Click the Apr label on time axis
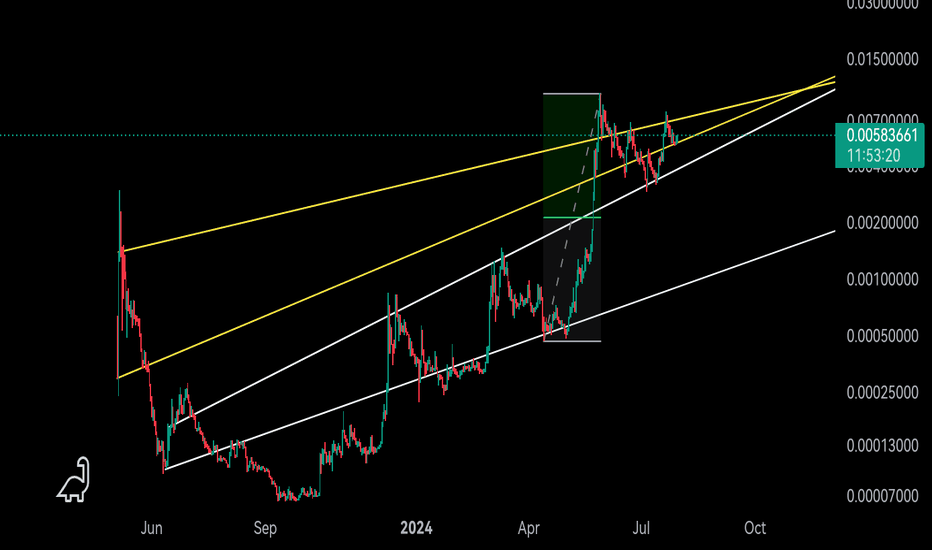Viewport: 932px width, 550px height. click(529, 528)
